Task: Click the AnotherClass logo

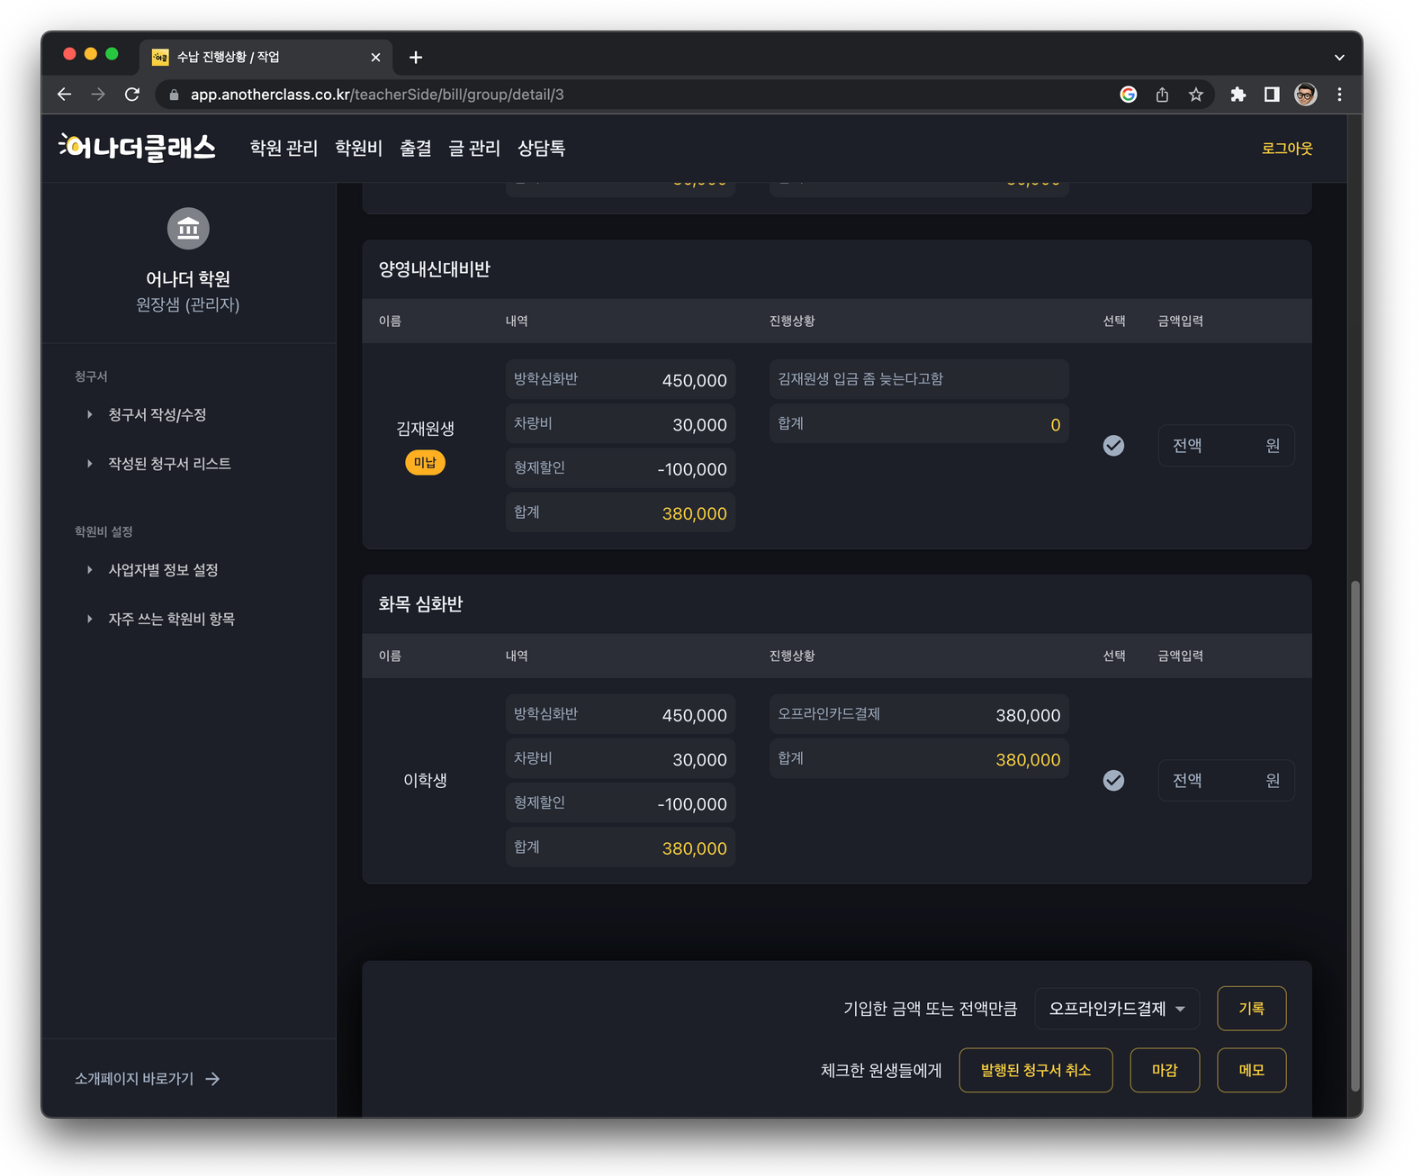Action: pyautogui.click(x=137, y=148)
